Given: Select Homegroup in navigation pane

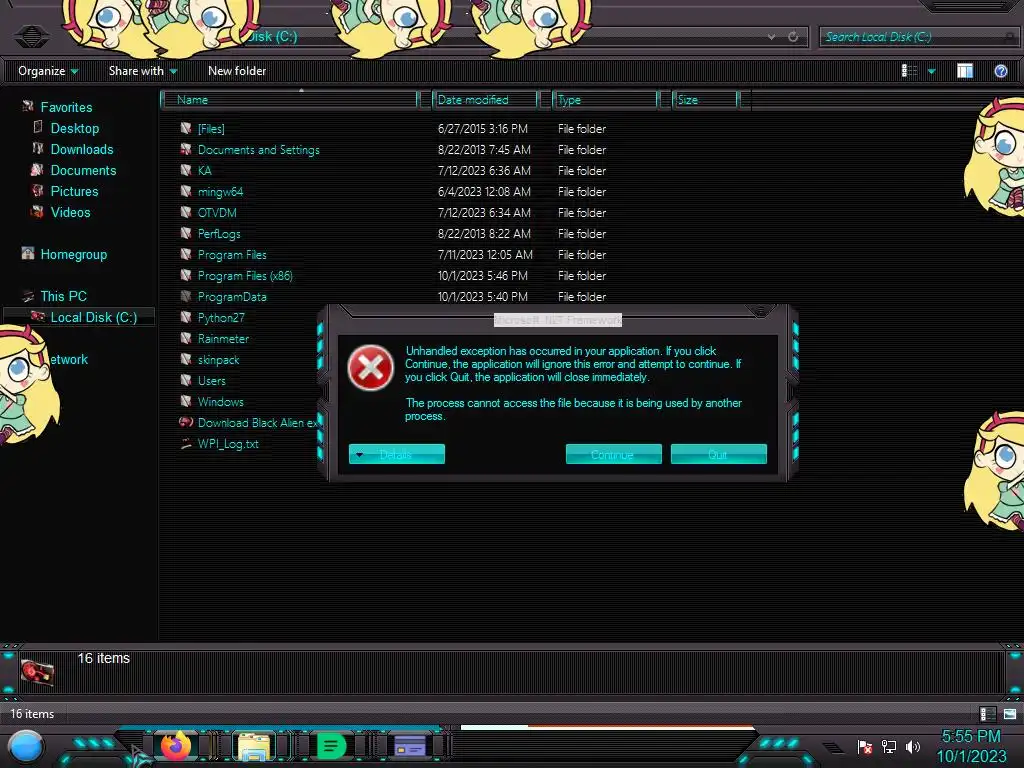Looking at the screenshot, I should coord(74,255).
